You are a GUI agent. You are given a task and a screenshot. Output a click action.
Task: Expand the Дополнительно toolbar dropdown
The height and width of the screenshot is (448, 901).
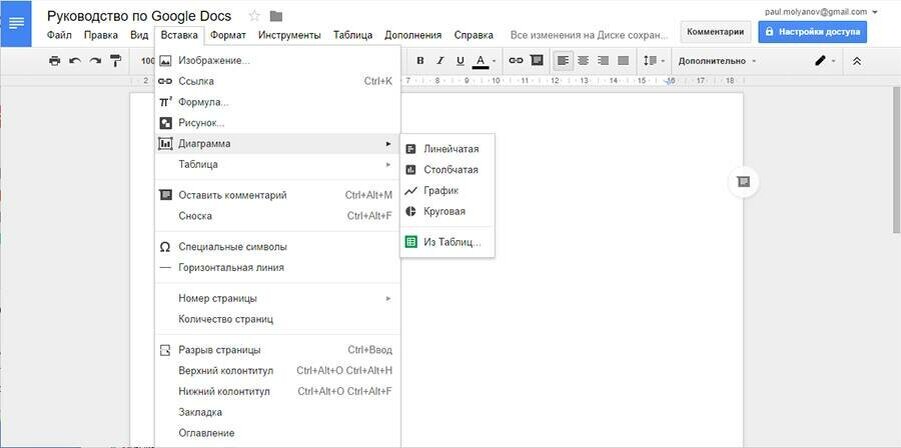[717, 61]
